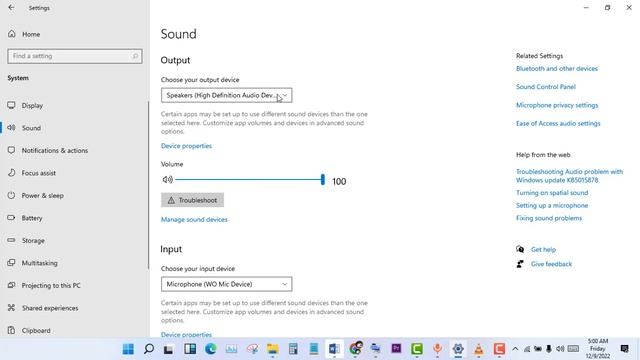This screenshot has width=640, height=360.
Task: Click the Projecting to this PC icon
Action: 11,285
